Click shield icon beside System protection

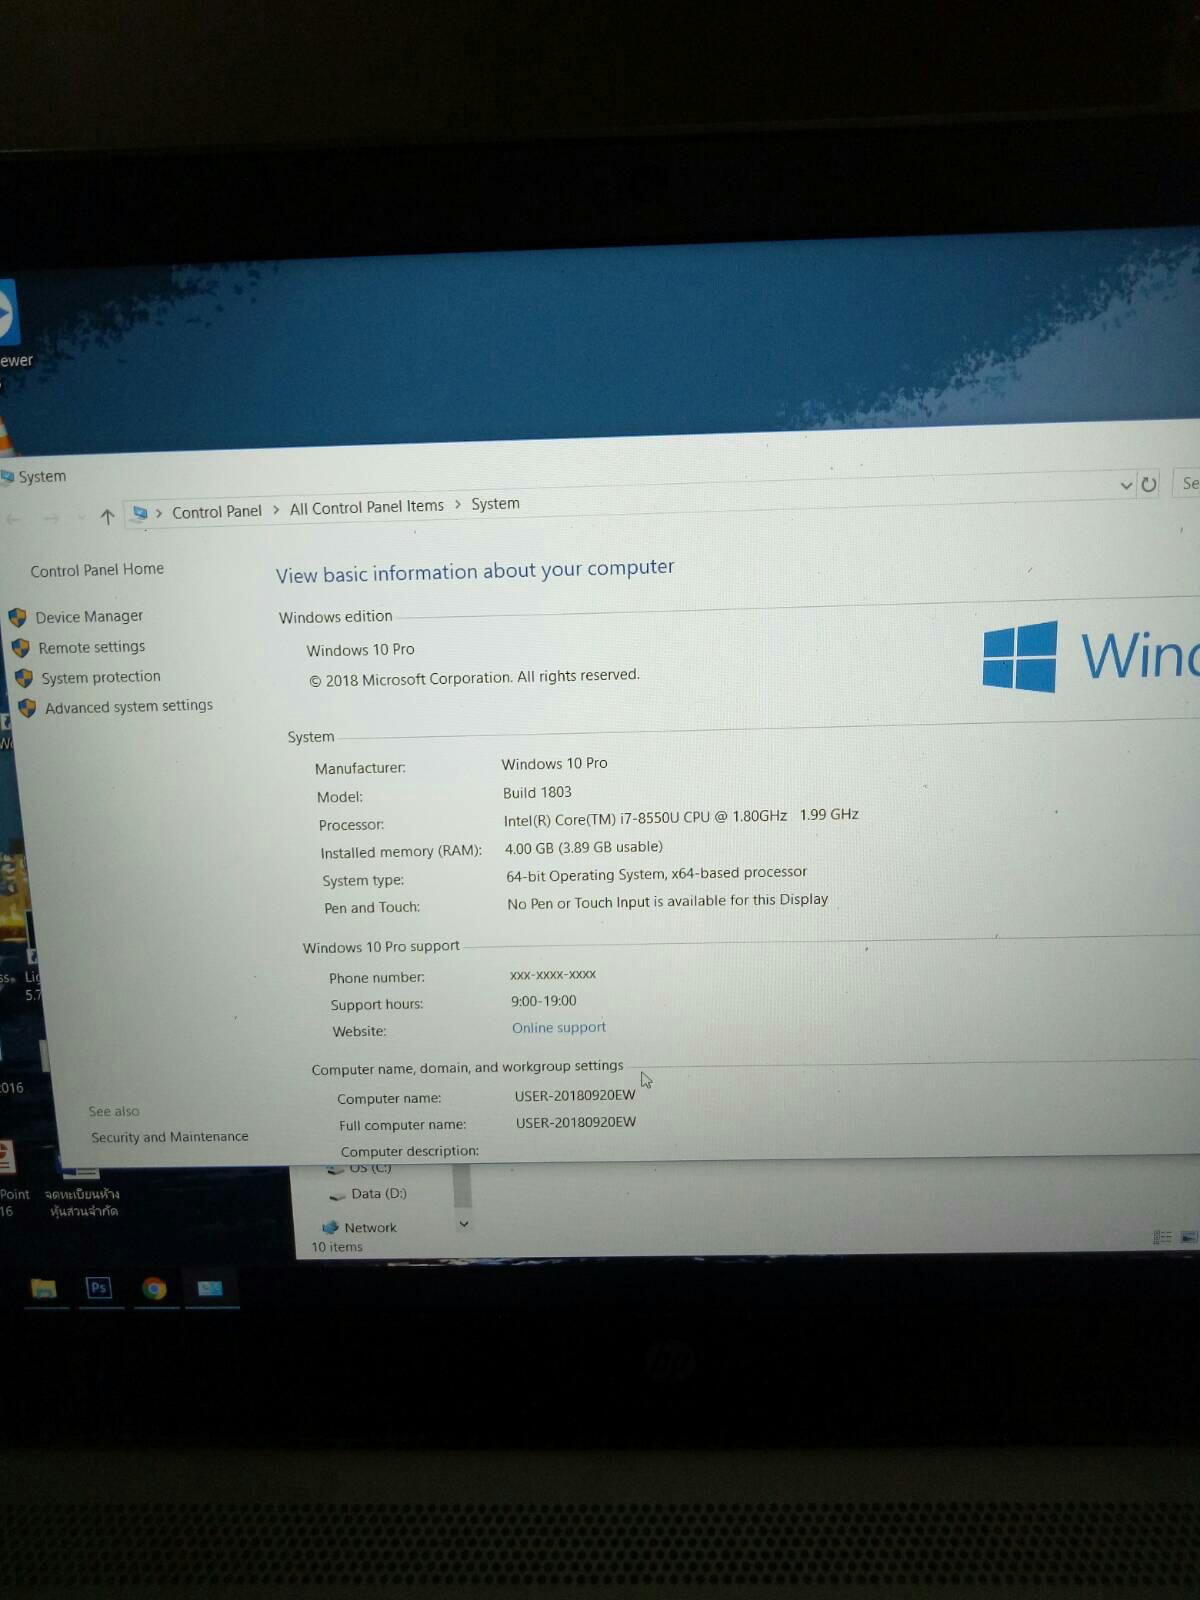[x=24, y=678]
